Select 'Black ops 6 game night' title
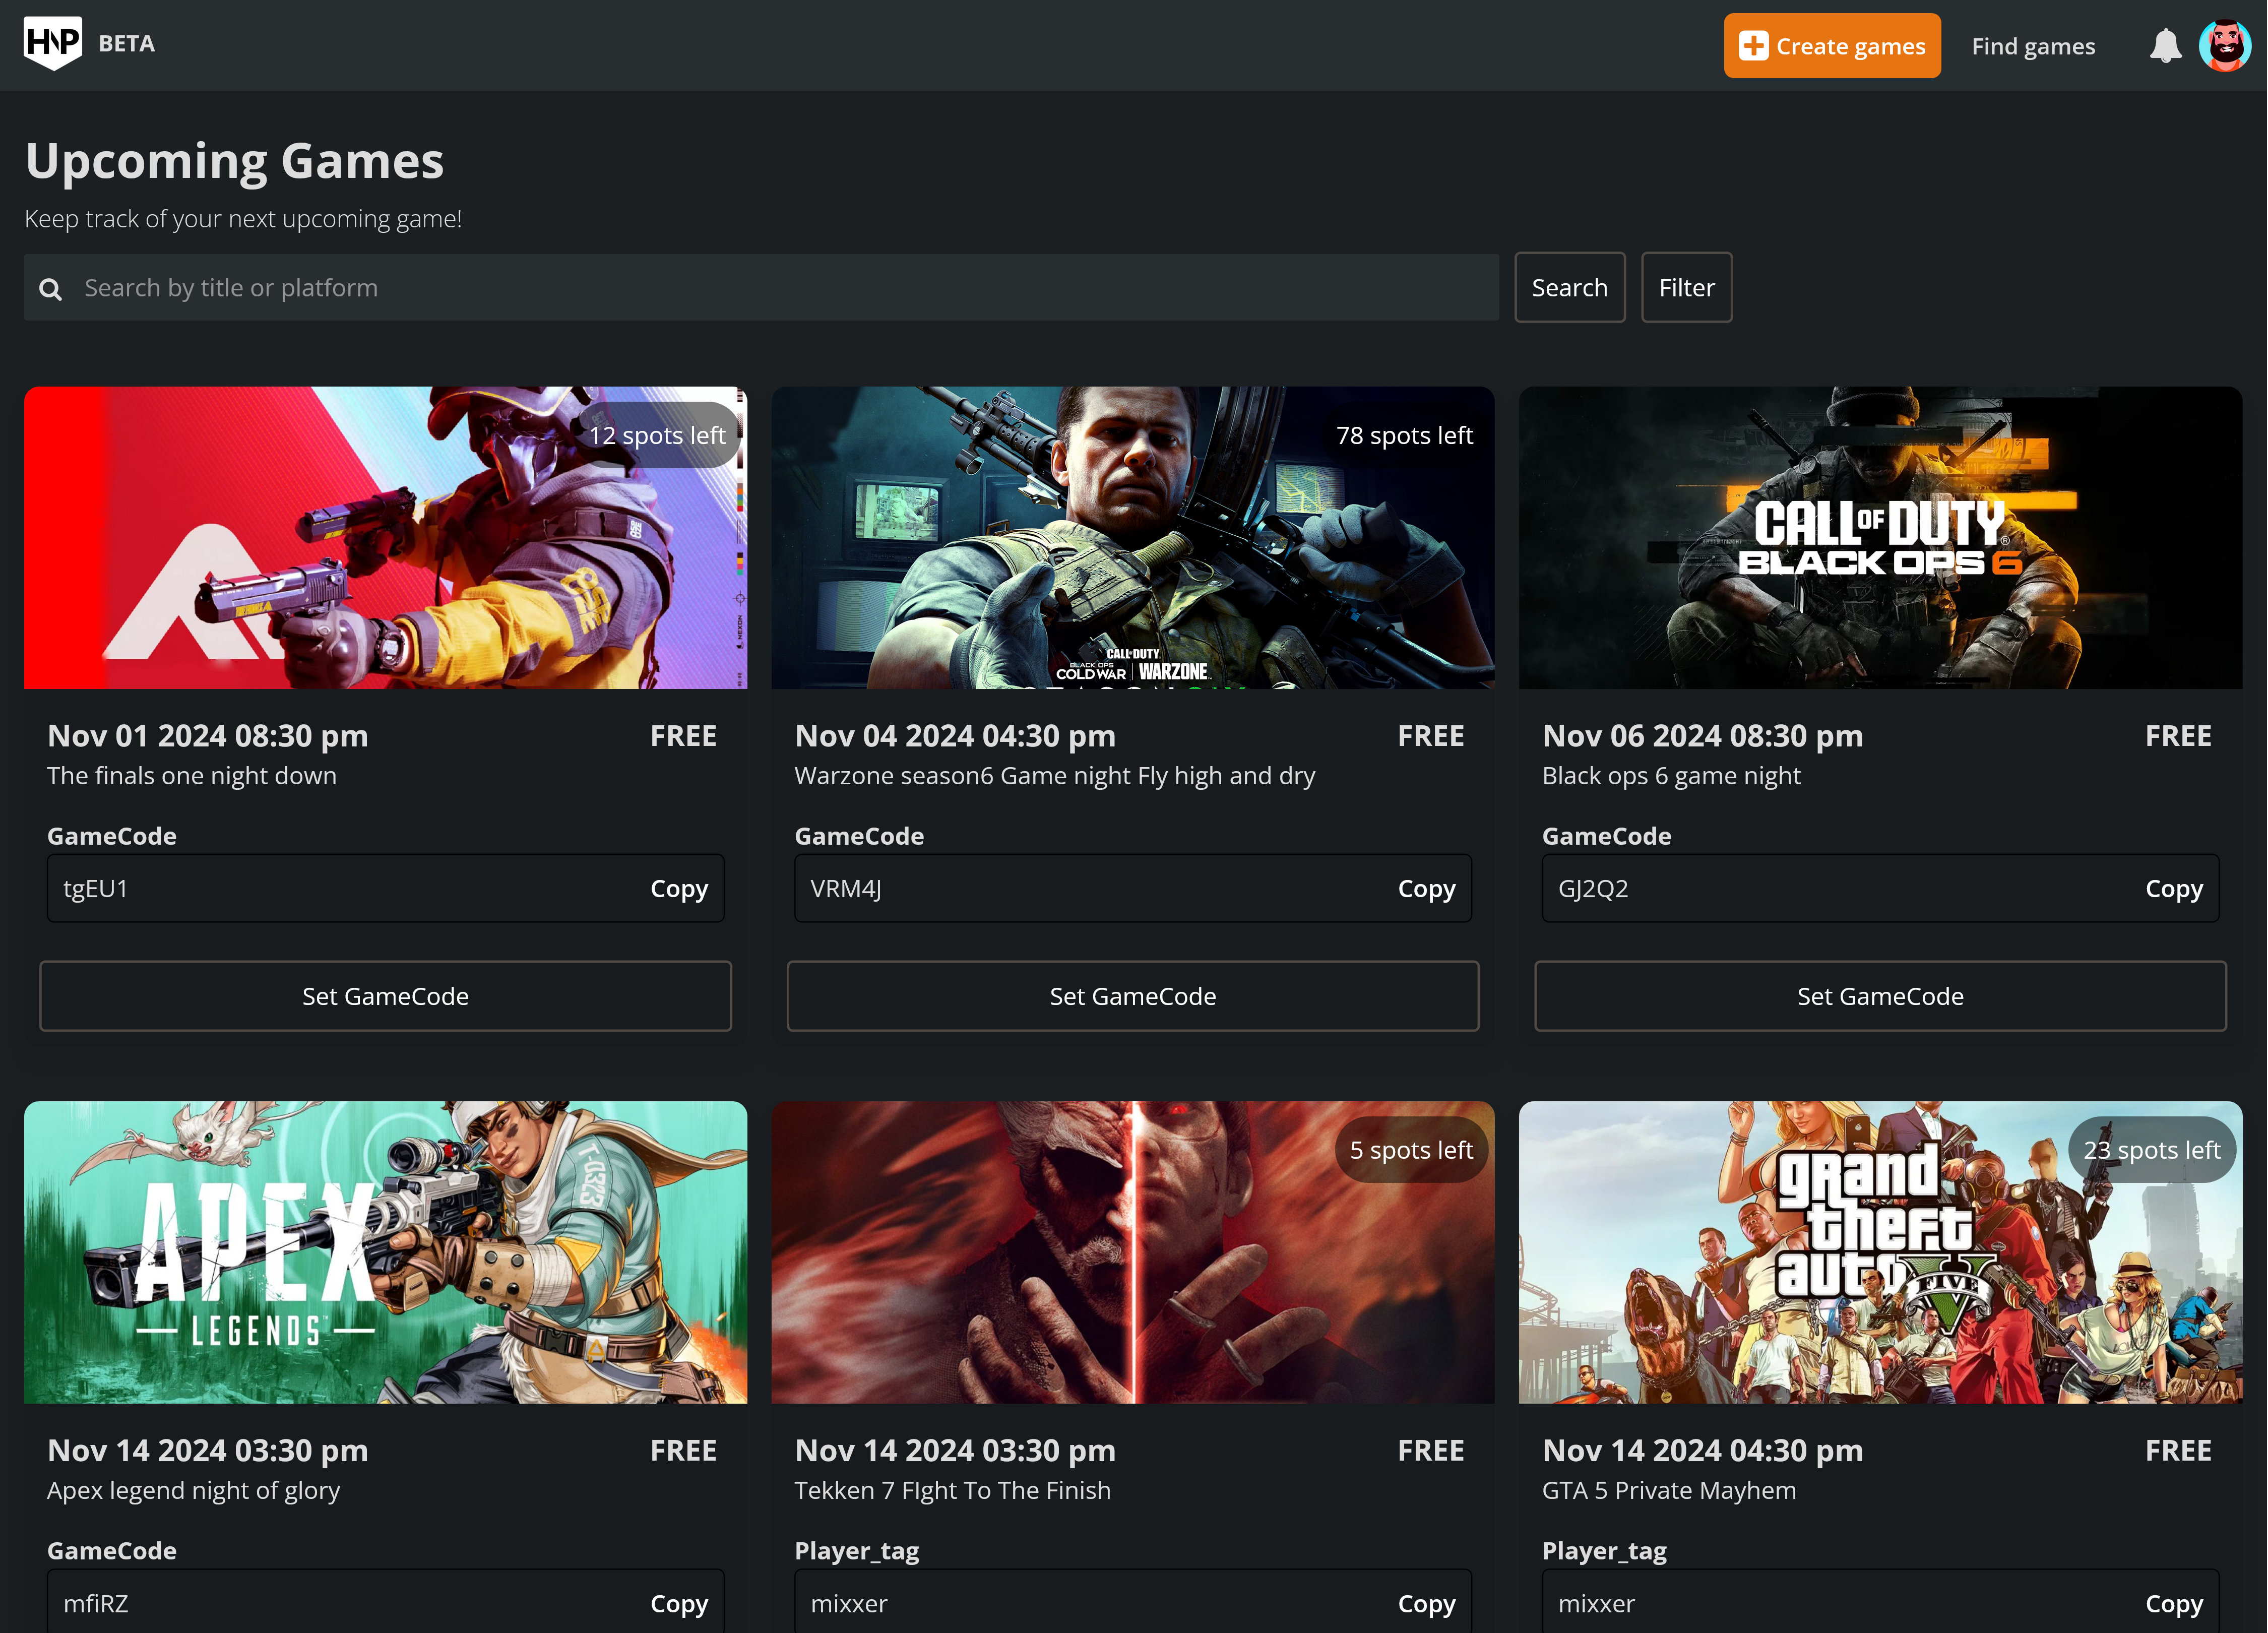Screen dimensions: 2268x1633 point(1671,776)
